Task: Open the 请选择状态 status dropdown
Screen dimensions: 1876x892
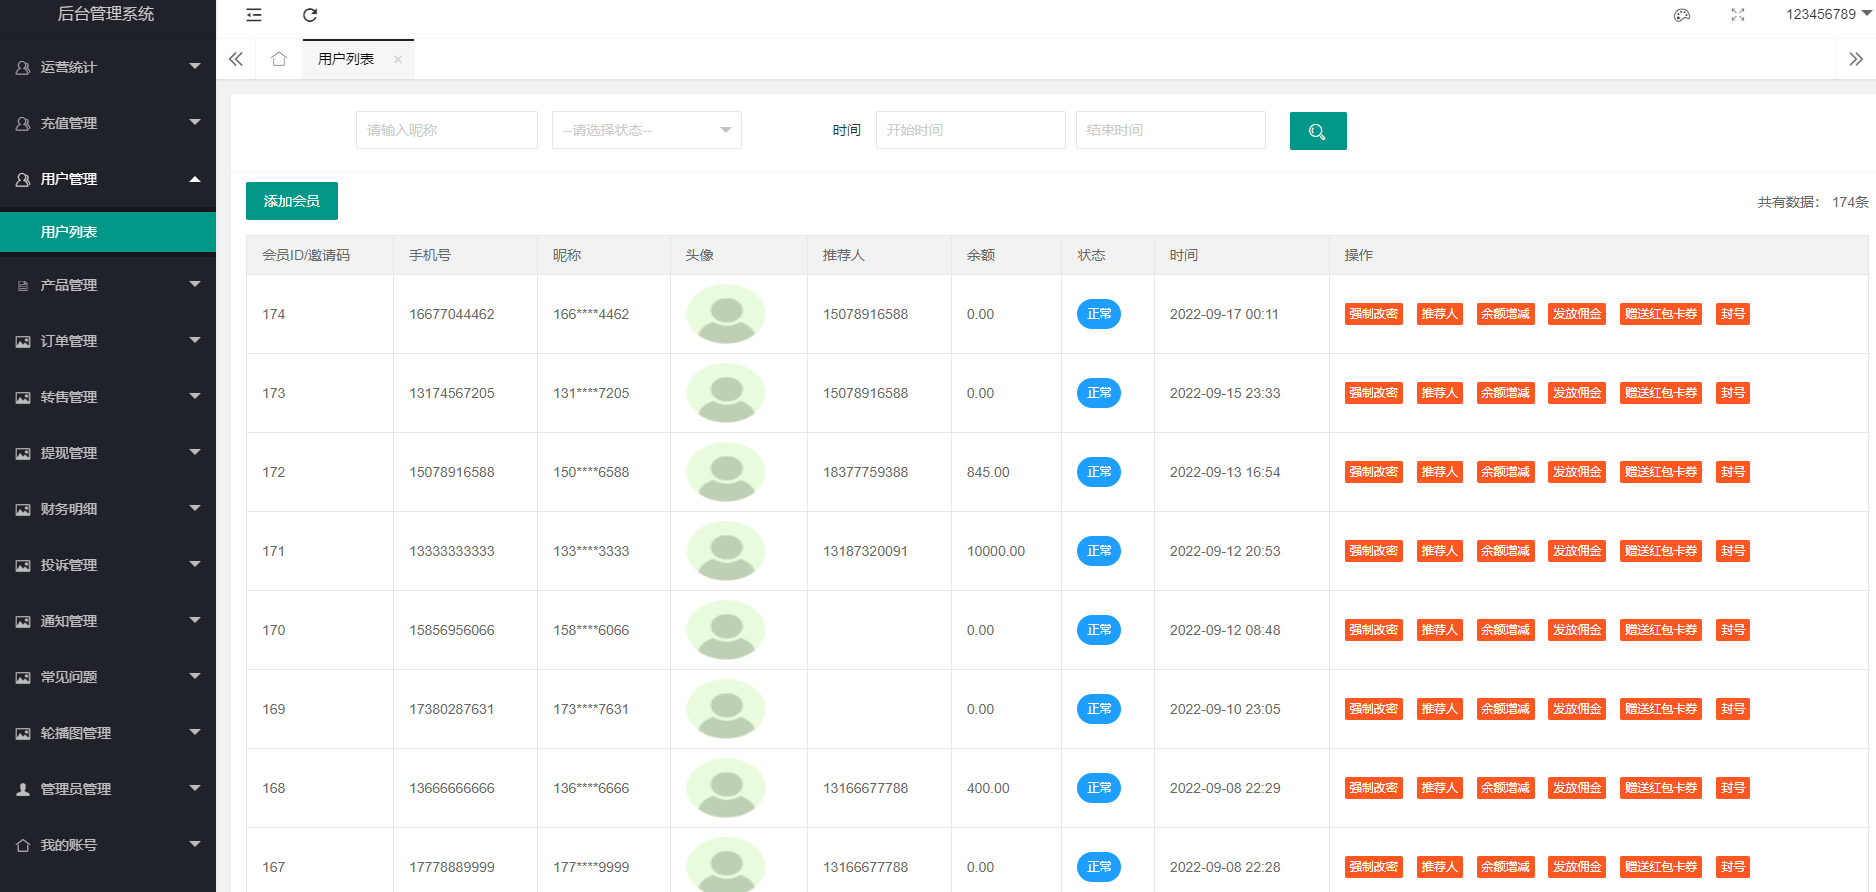Action: point(646,130)
